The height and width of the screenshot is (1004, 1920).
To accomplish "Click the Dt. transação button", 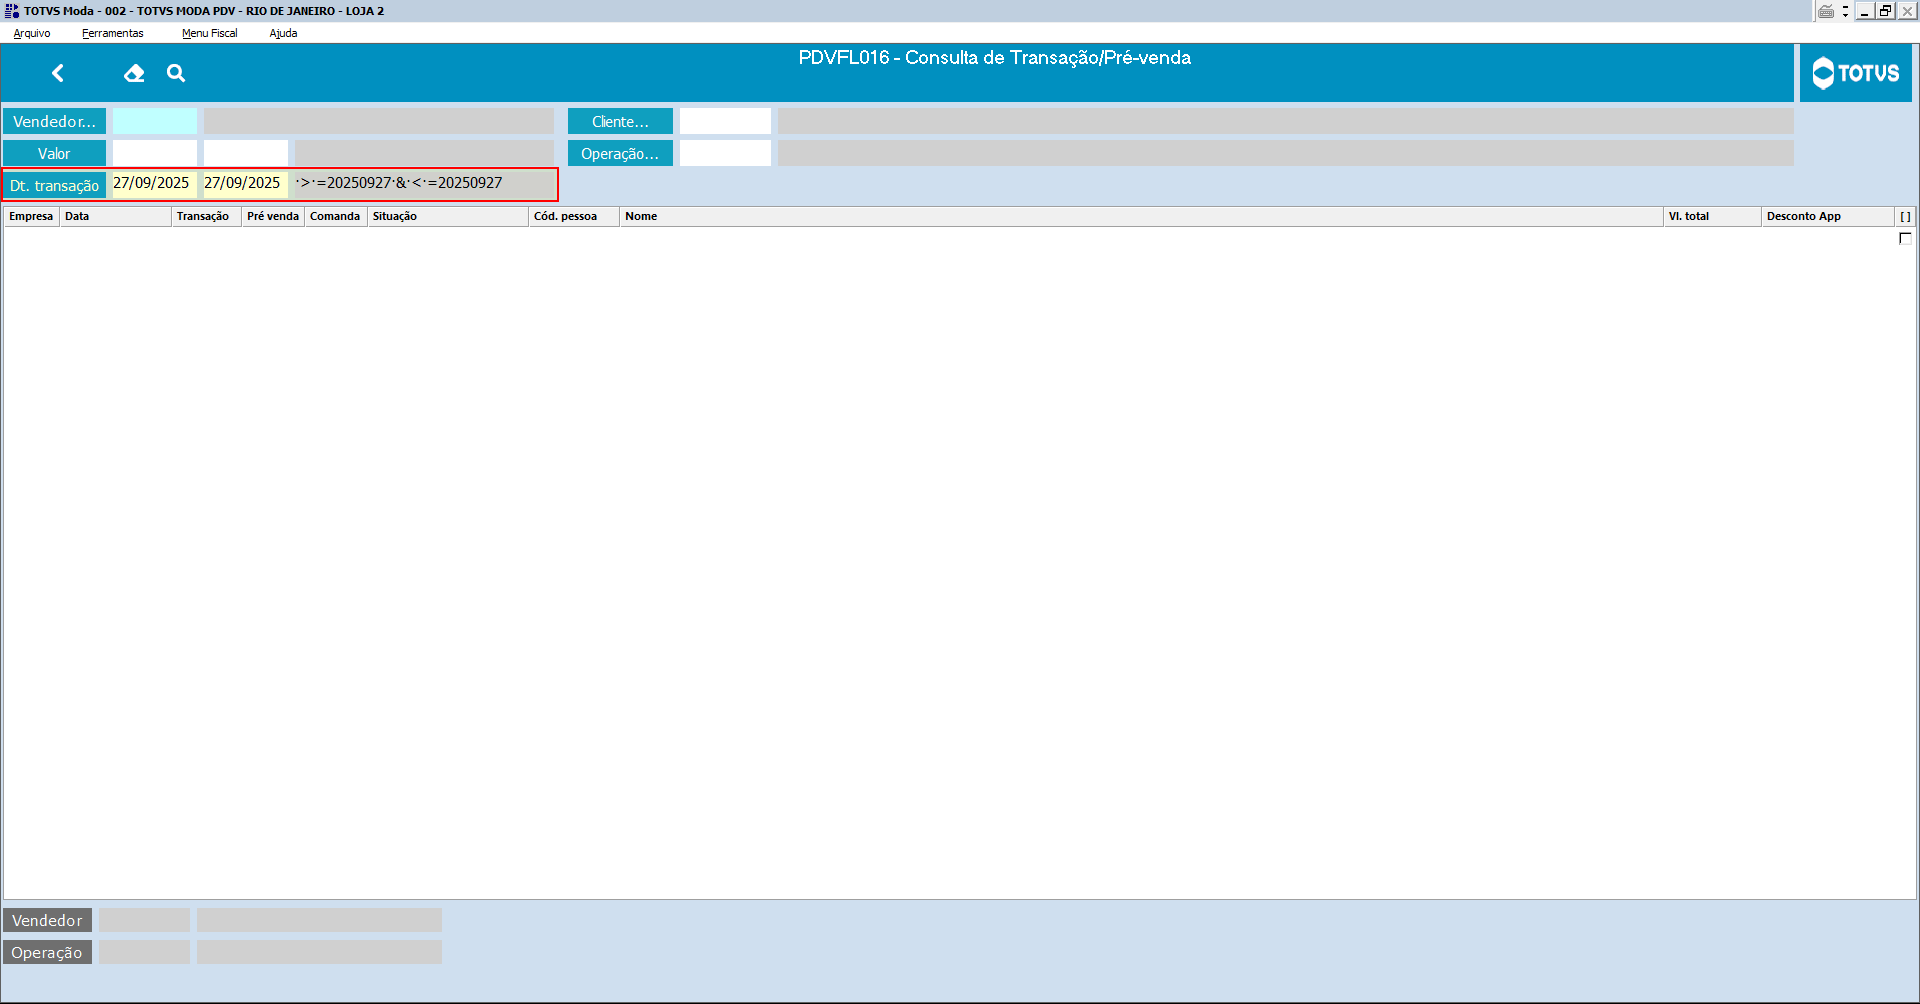I will click(x=54, y=185).
